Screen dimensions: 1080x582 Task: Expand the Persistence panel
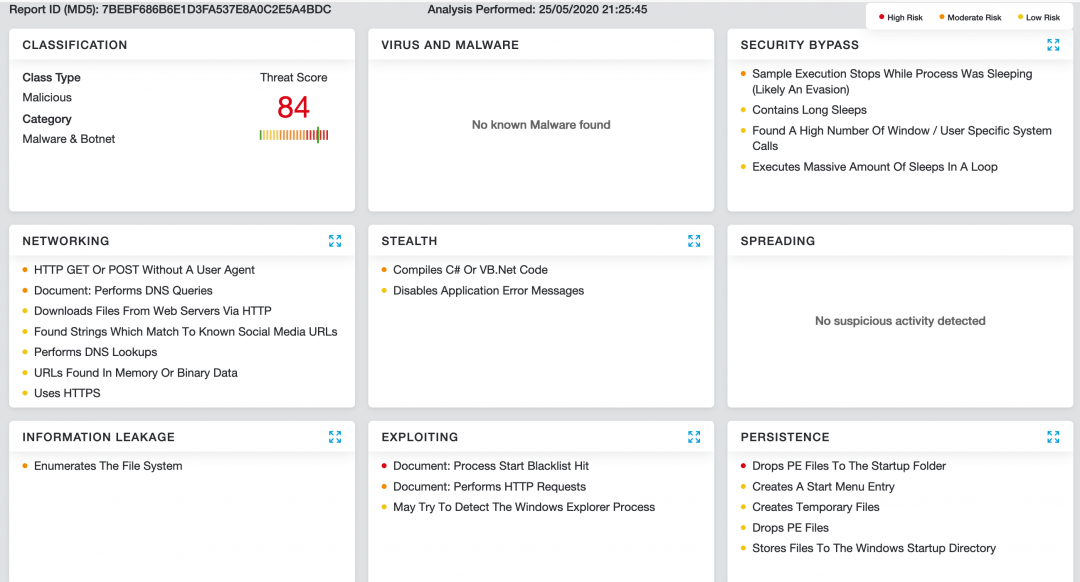click(1053, 437)
